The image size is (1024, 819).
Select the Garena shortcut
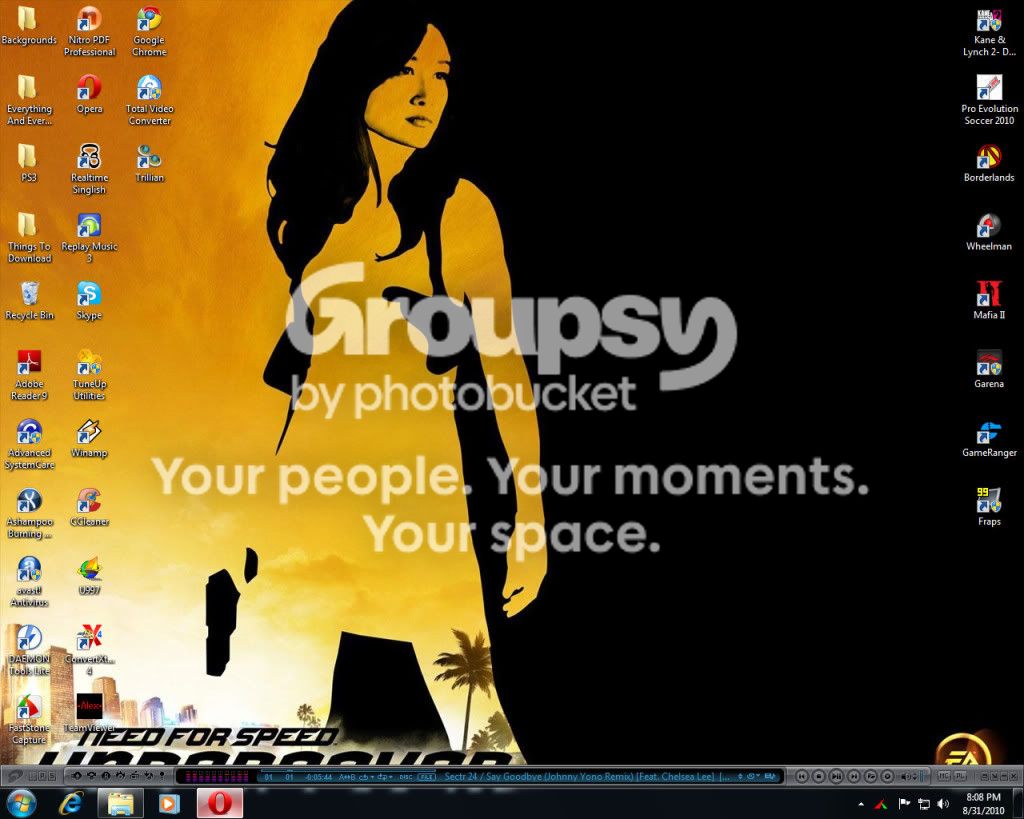[x=989, y=370]
